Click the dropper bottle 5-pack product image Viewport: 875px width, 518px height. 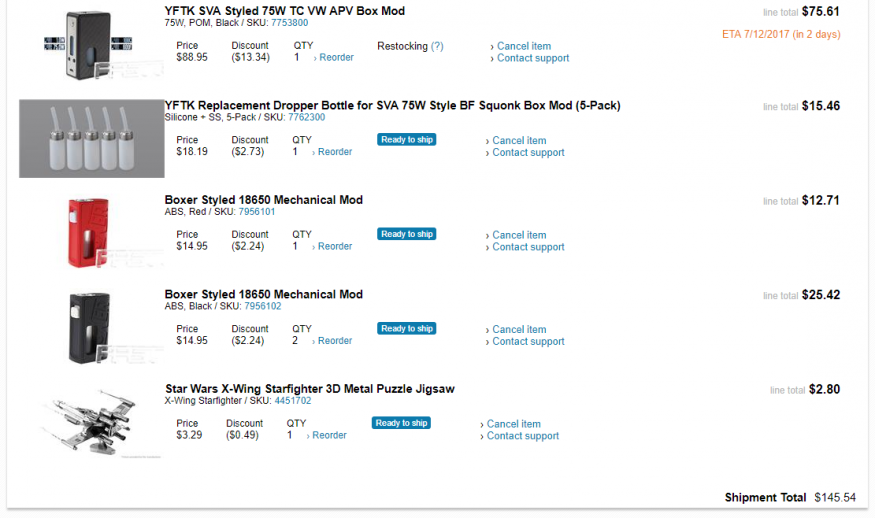(x=91, y=138)
